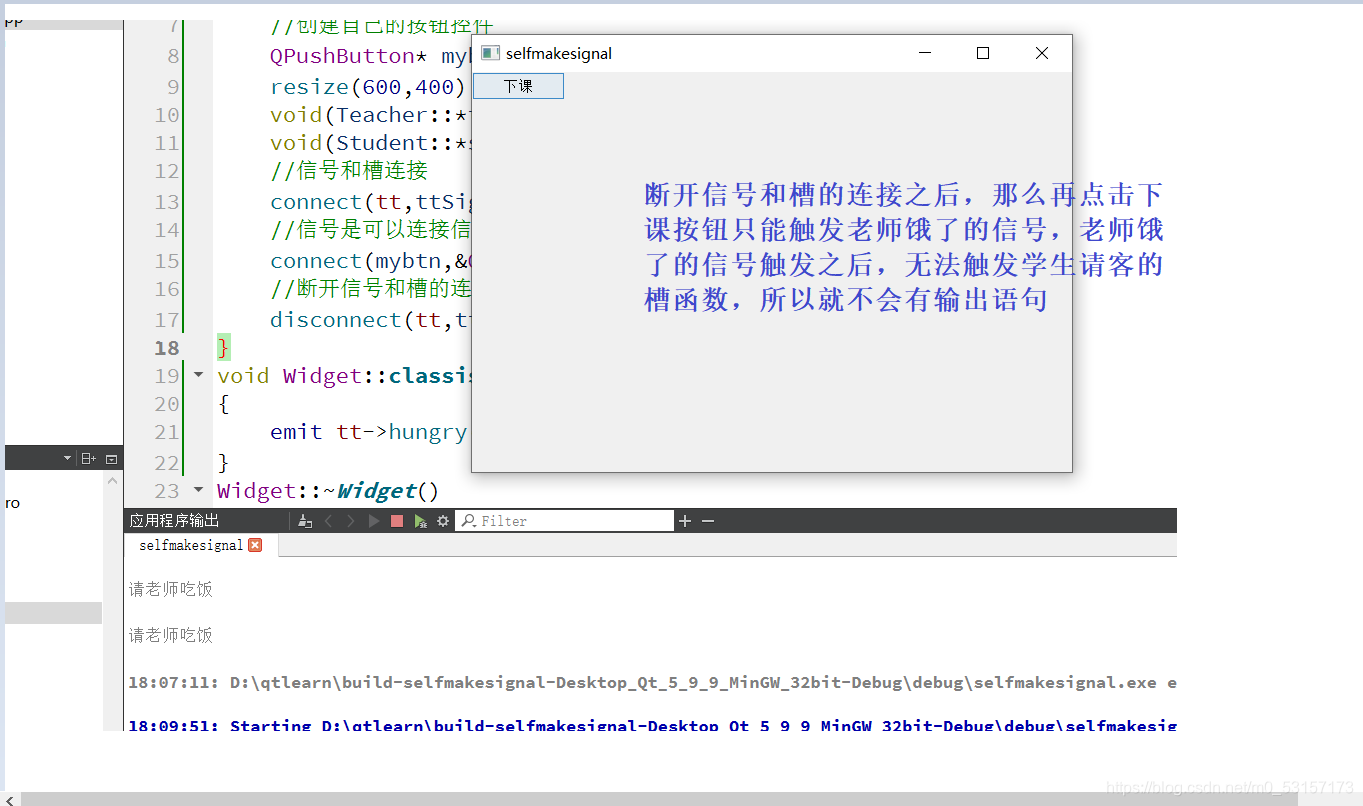Click the second 请老师吃饭 output line
1363x806 pixels.
pyautogui.click(x=171, y=635)
